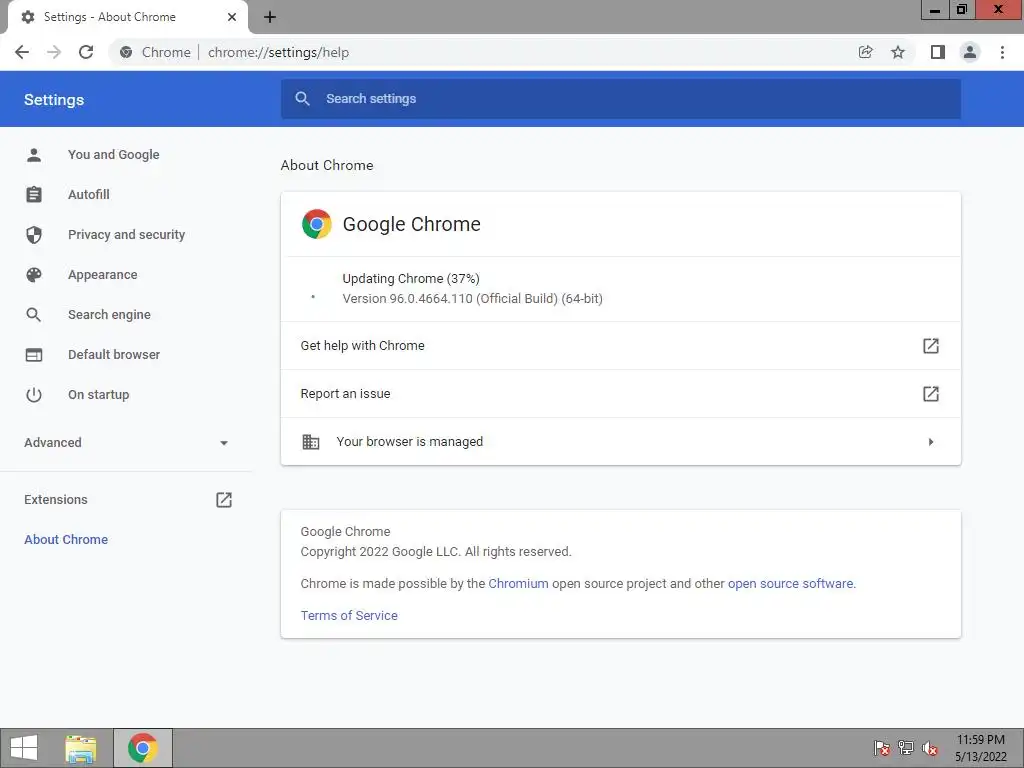Open the open source software link

[x=790, y=584]
